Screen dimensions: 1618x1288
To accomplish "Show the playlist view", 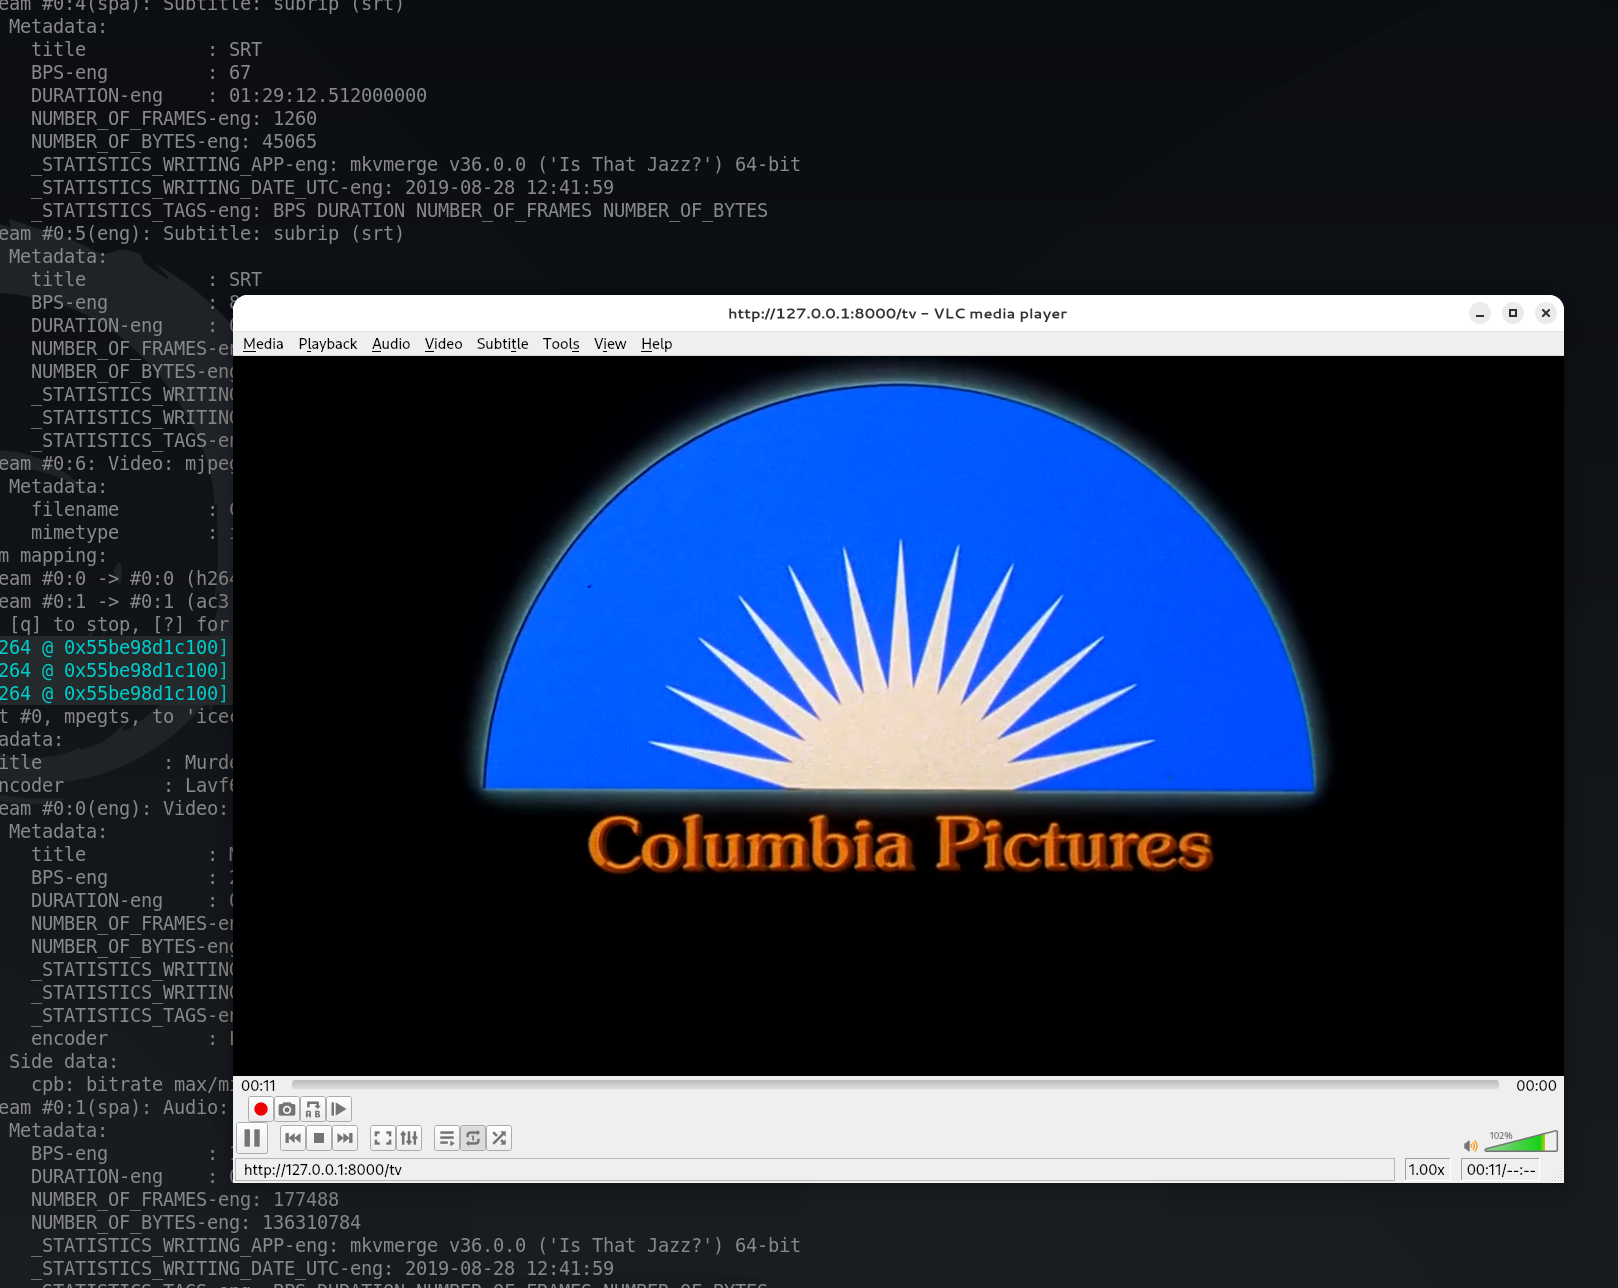I will point(447,1138).
